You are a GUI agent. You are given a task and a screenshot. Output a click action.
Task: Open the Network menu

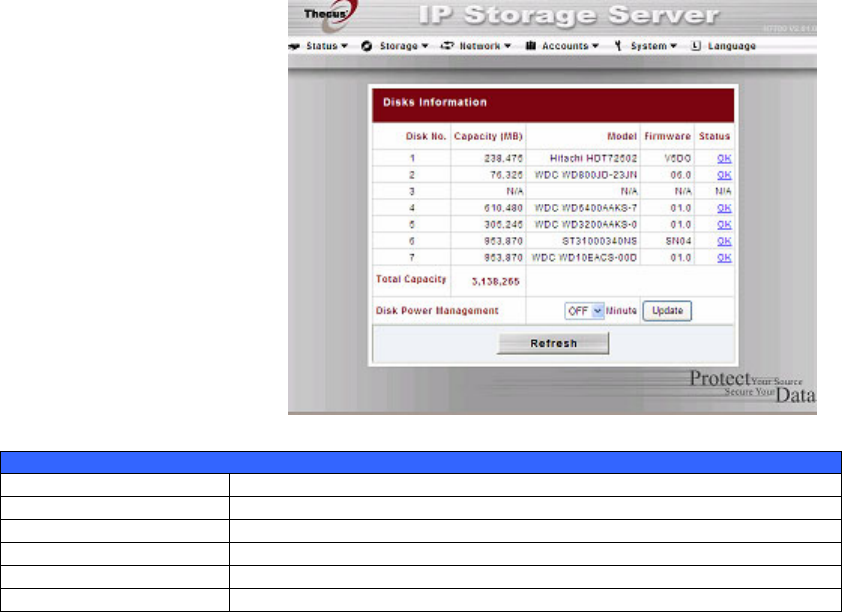pyautogui.click(x=485, y=46)
